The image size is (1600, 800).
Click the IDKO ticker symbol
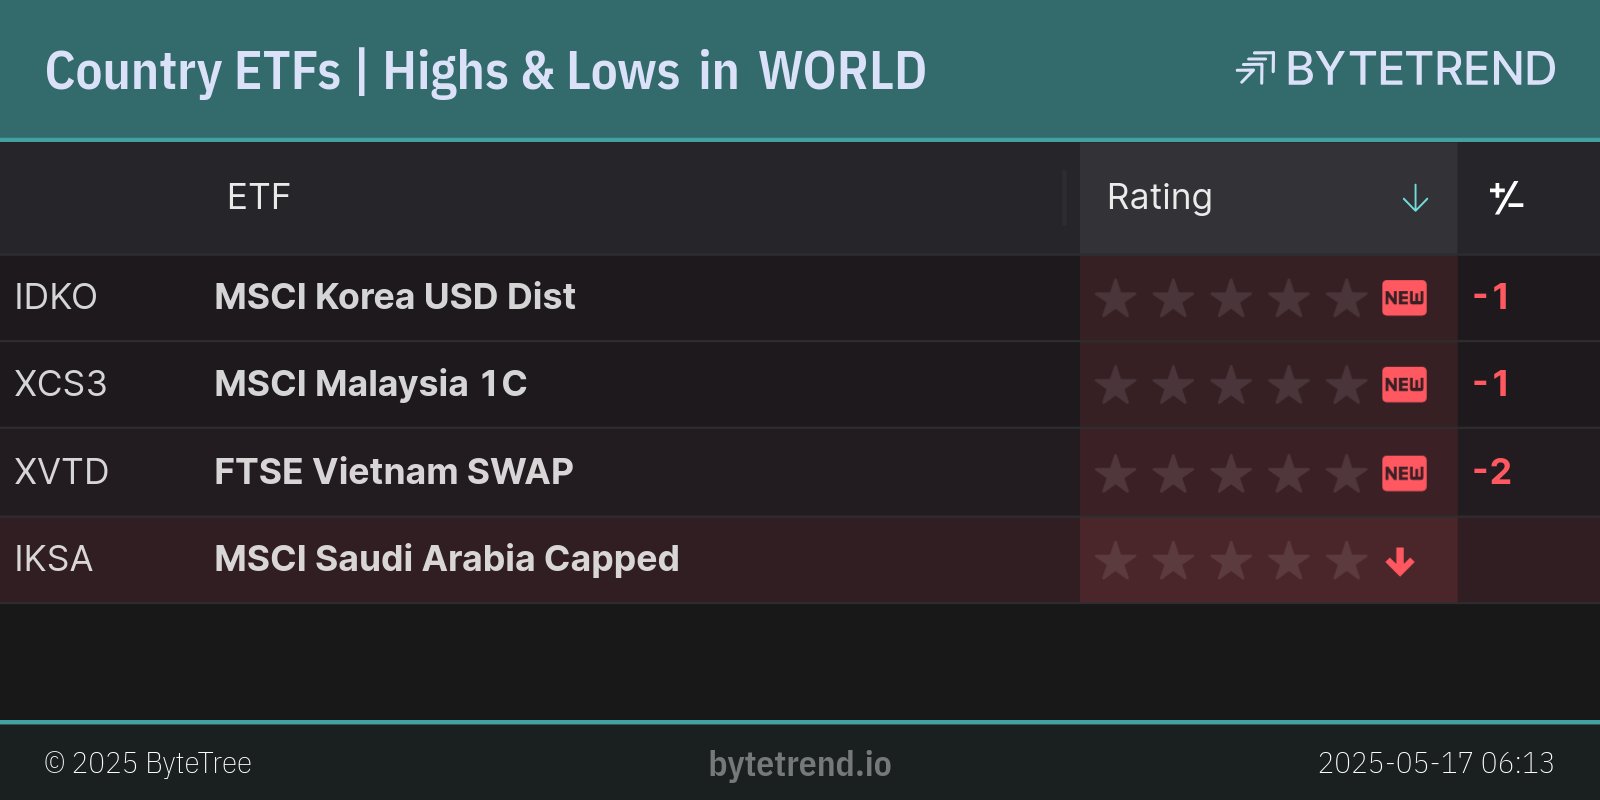click(x=56, y=297)
